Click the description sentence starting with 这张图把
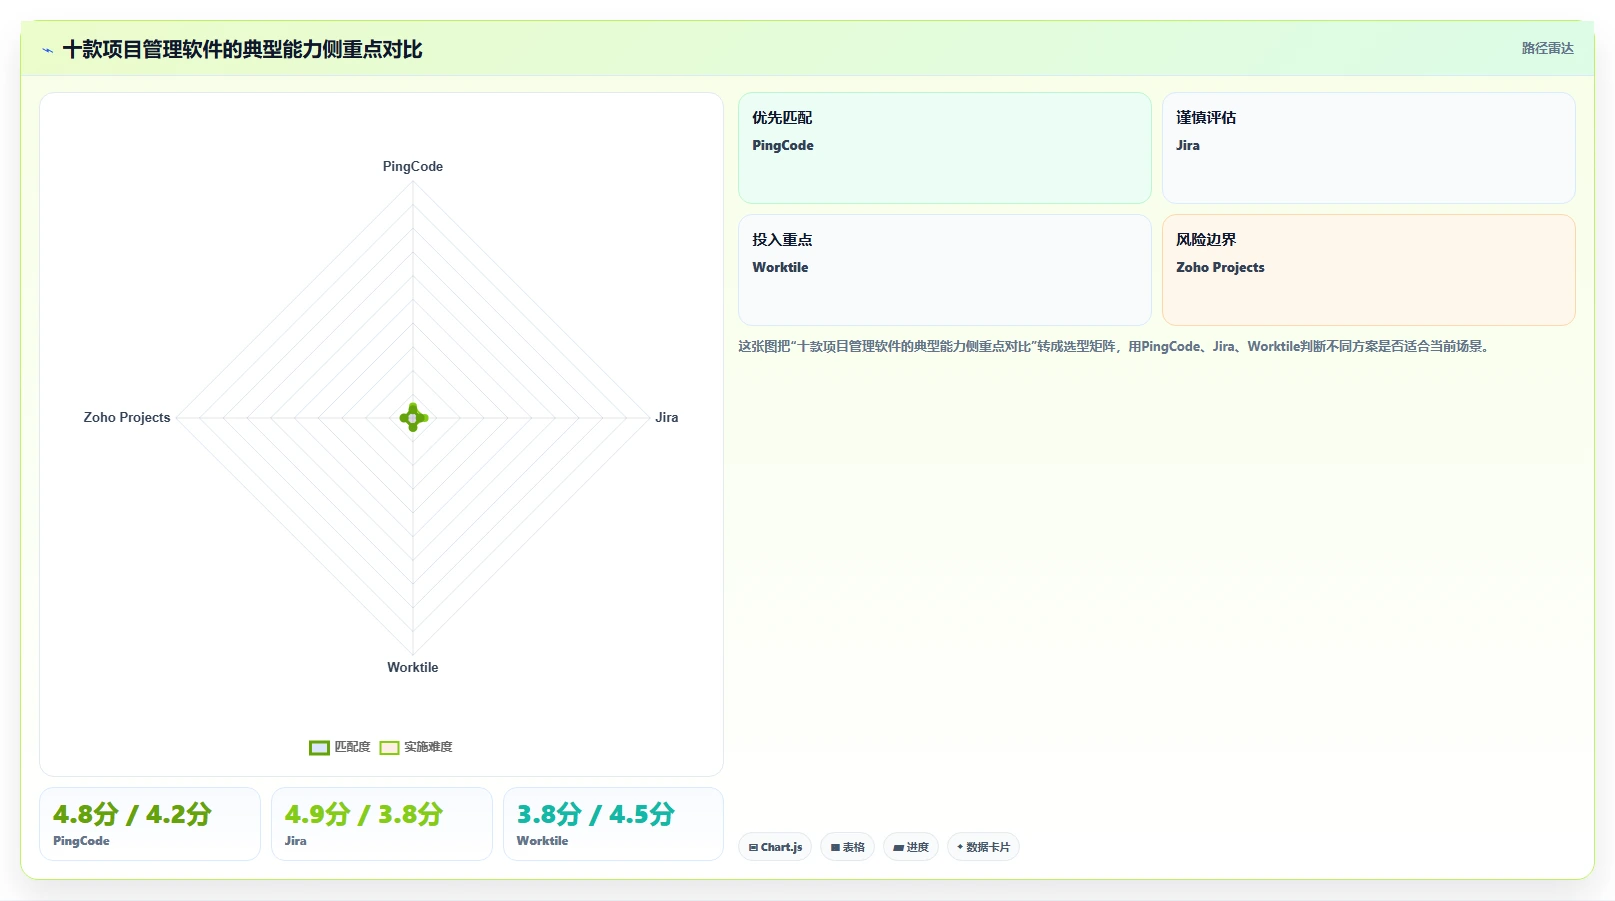1615x901 pixels. coord(1116,346)
